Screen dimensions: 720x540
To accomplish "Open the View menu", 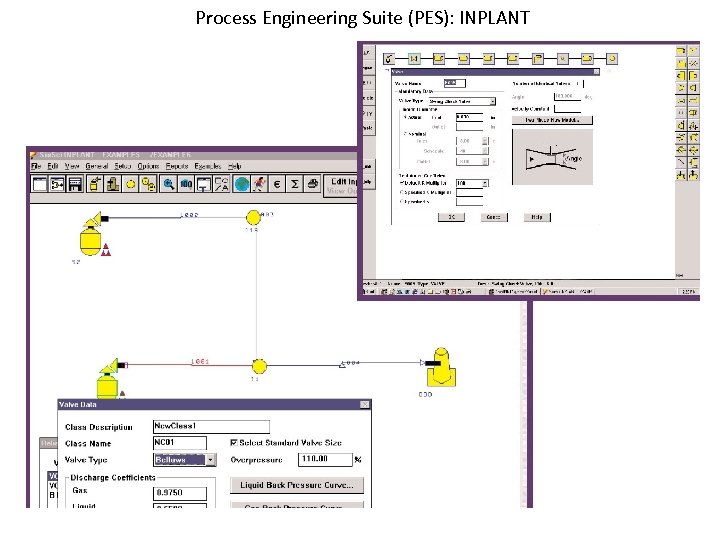I will 72,166.
